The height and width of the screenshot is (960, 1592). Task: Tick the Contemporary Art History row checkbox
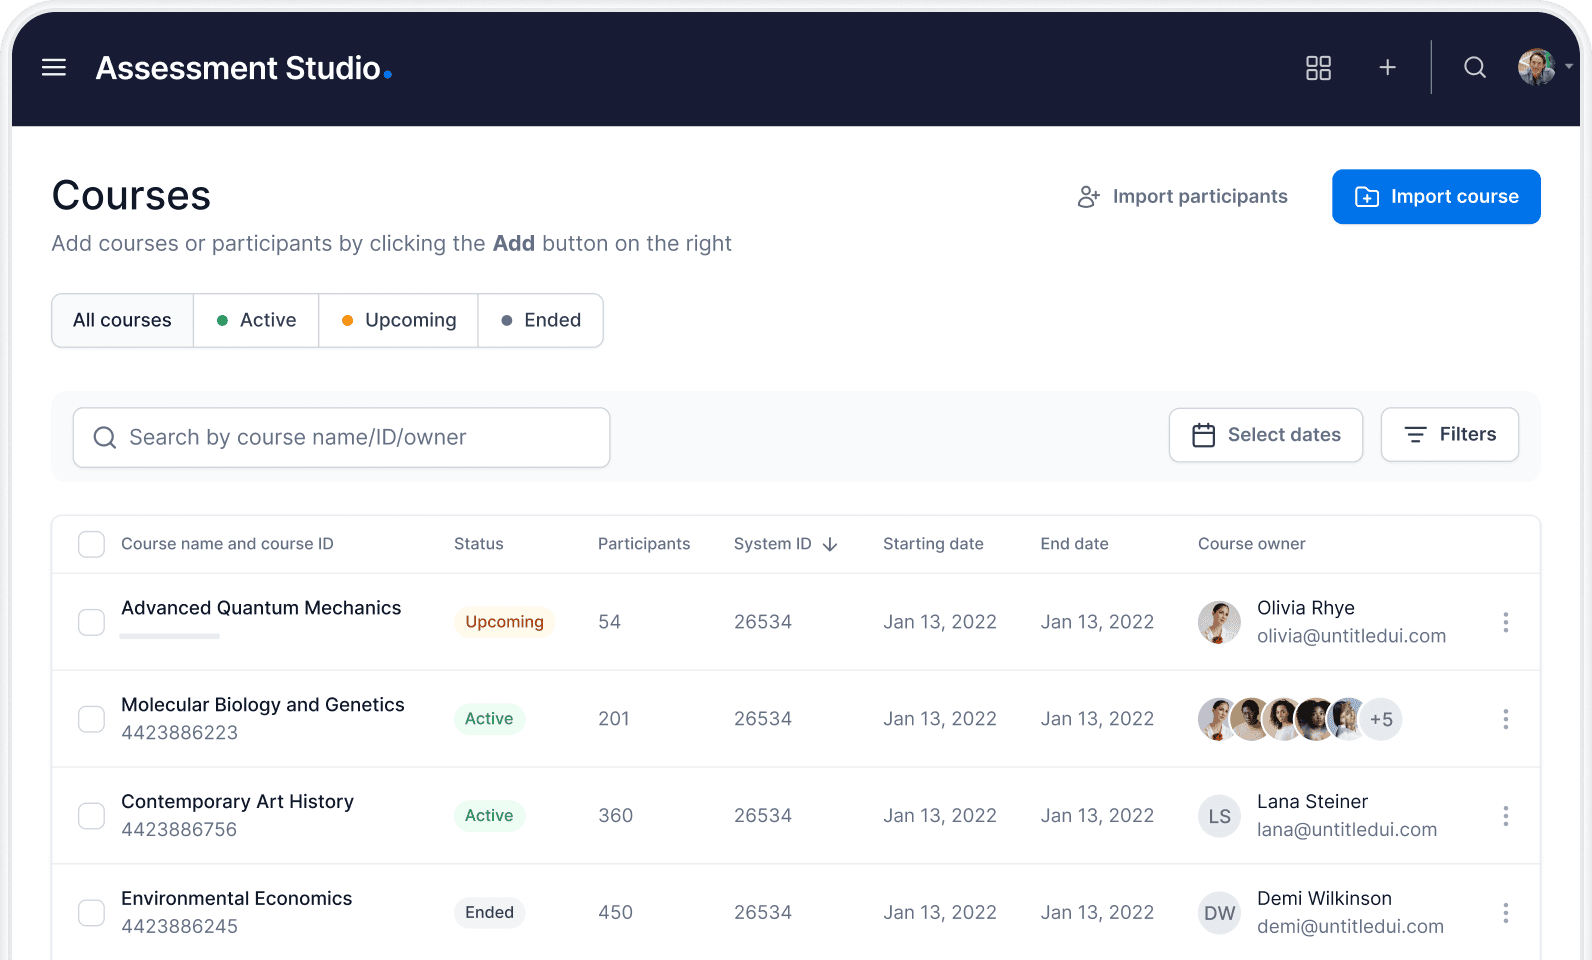coord(91,816)
